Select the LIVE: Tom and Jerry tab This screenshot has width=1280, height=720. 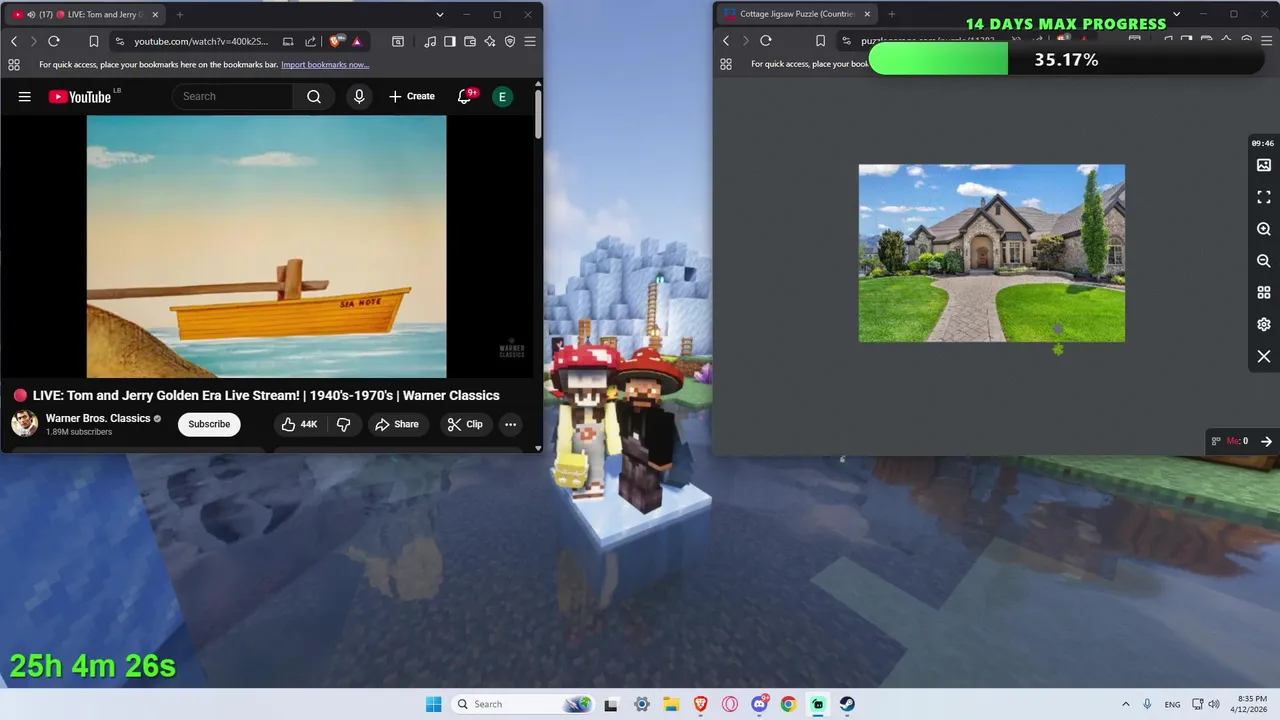pyautogui.click(x=85, y=15)
